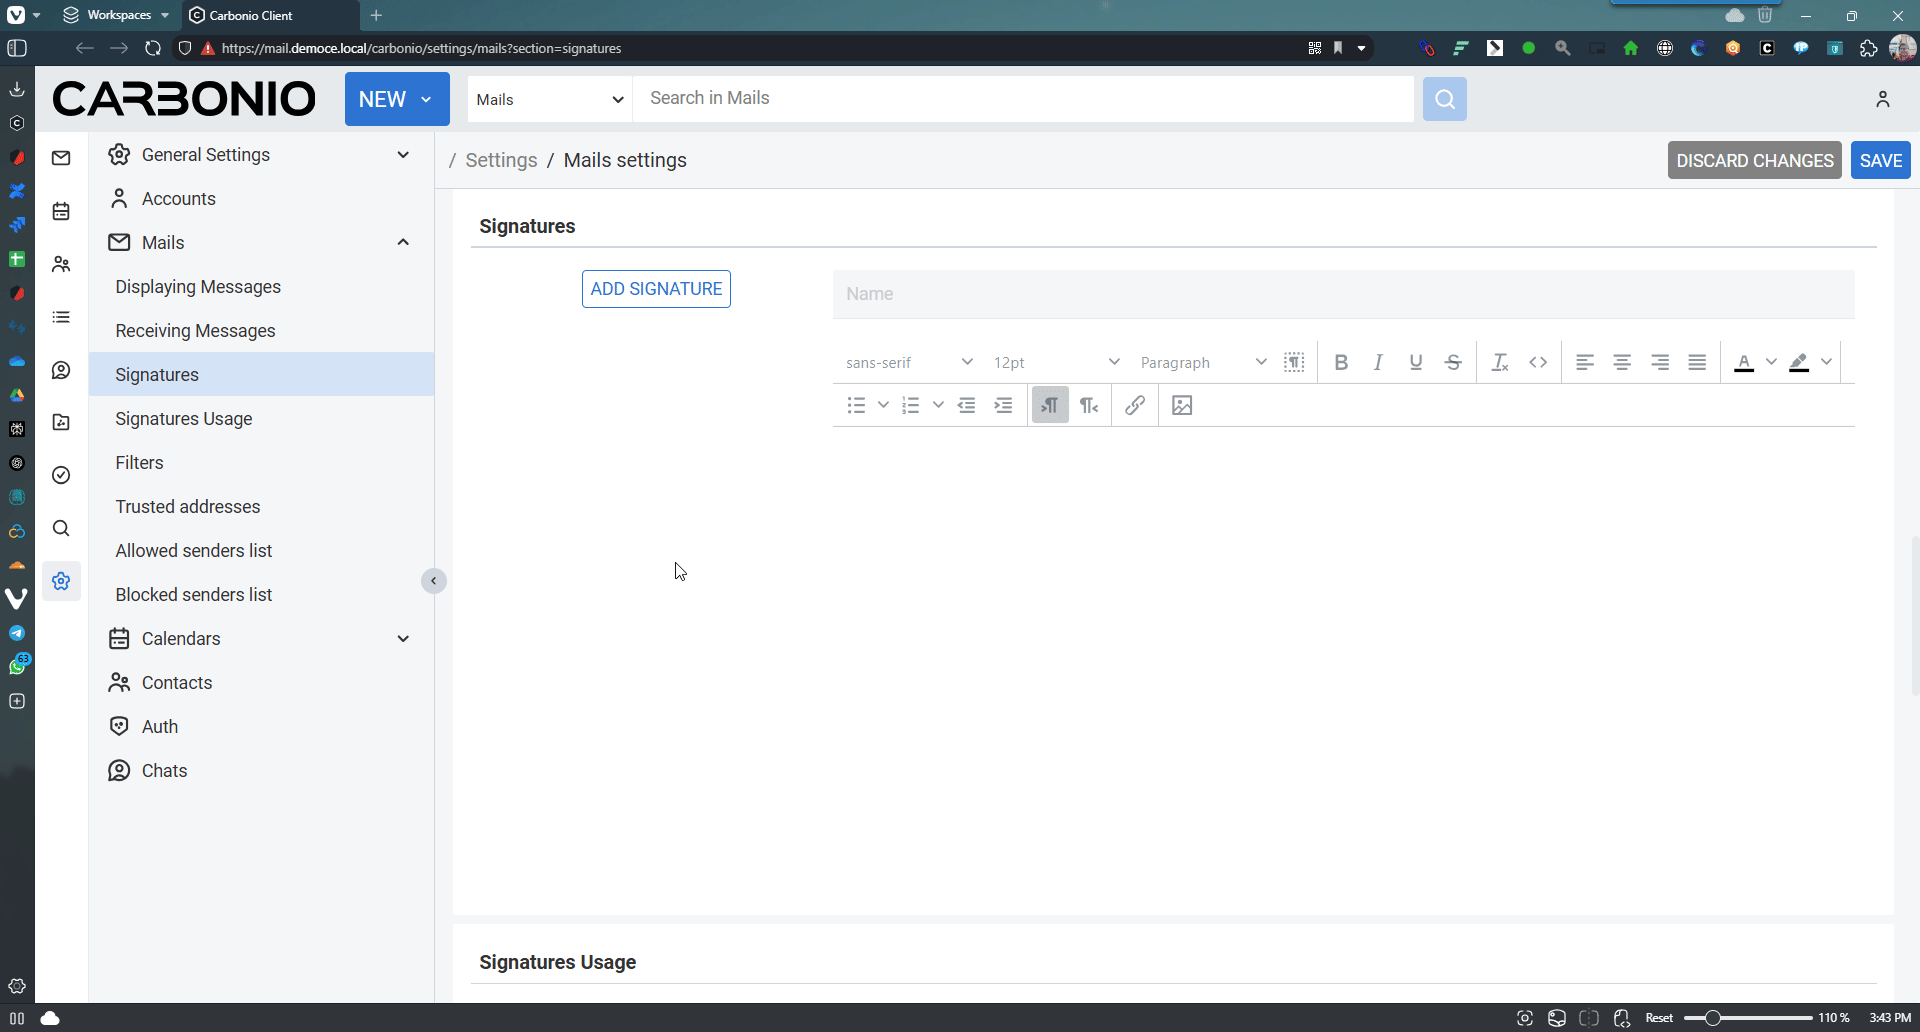The height and width of the screenshot is (1032, 1920).
Task: Open source code view icon
Action: click(x=1538, y=362)
